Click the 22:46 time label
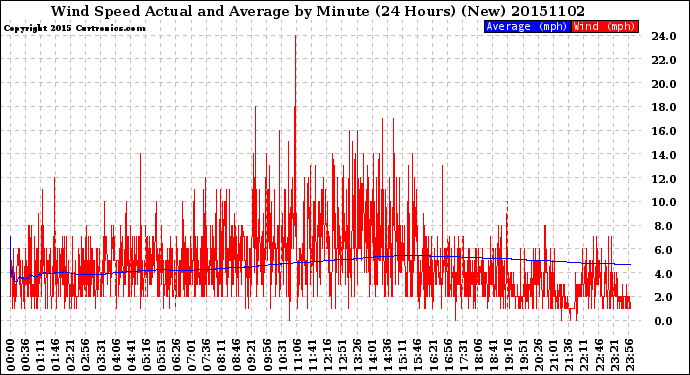This screenshot has width=690, height=375. (x=599, y=355)
